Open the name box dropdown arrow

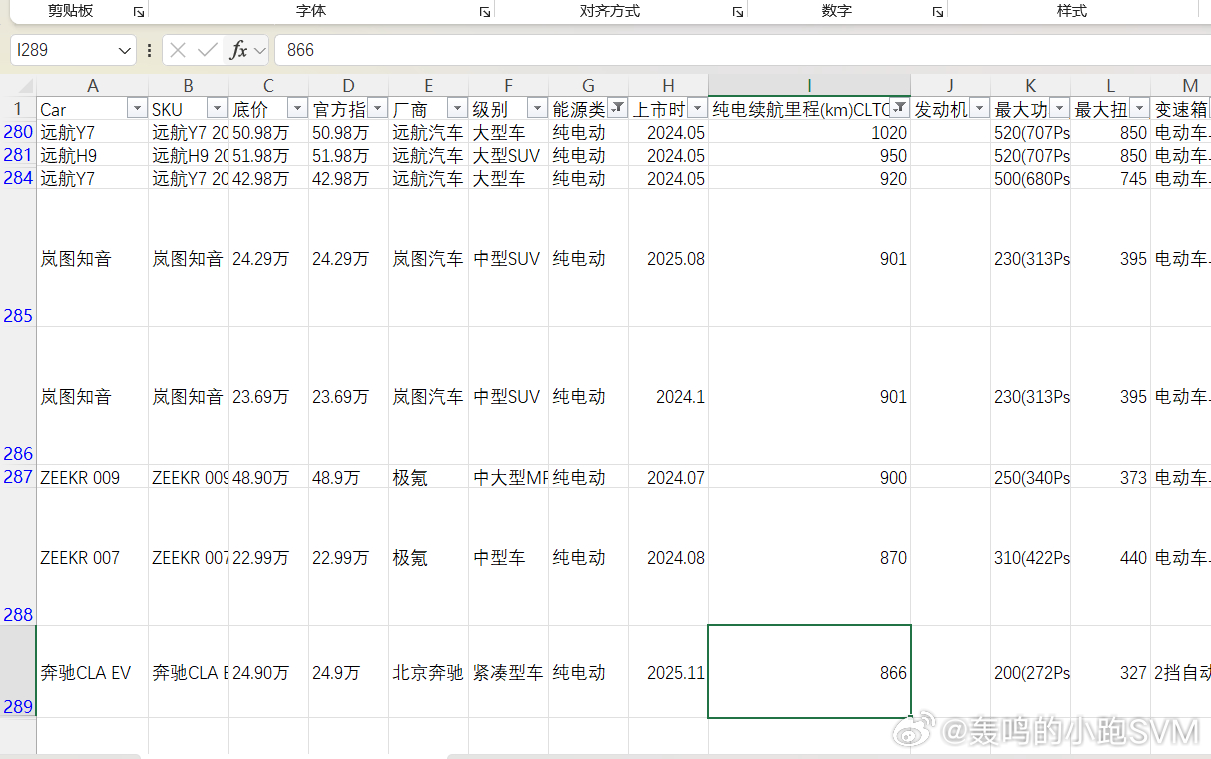(125, 50)
